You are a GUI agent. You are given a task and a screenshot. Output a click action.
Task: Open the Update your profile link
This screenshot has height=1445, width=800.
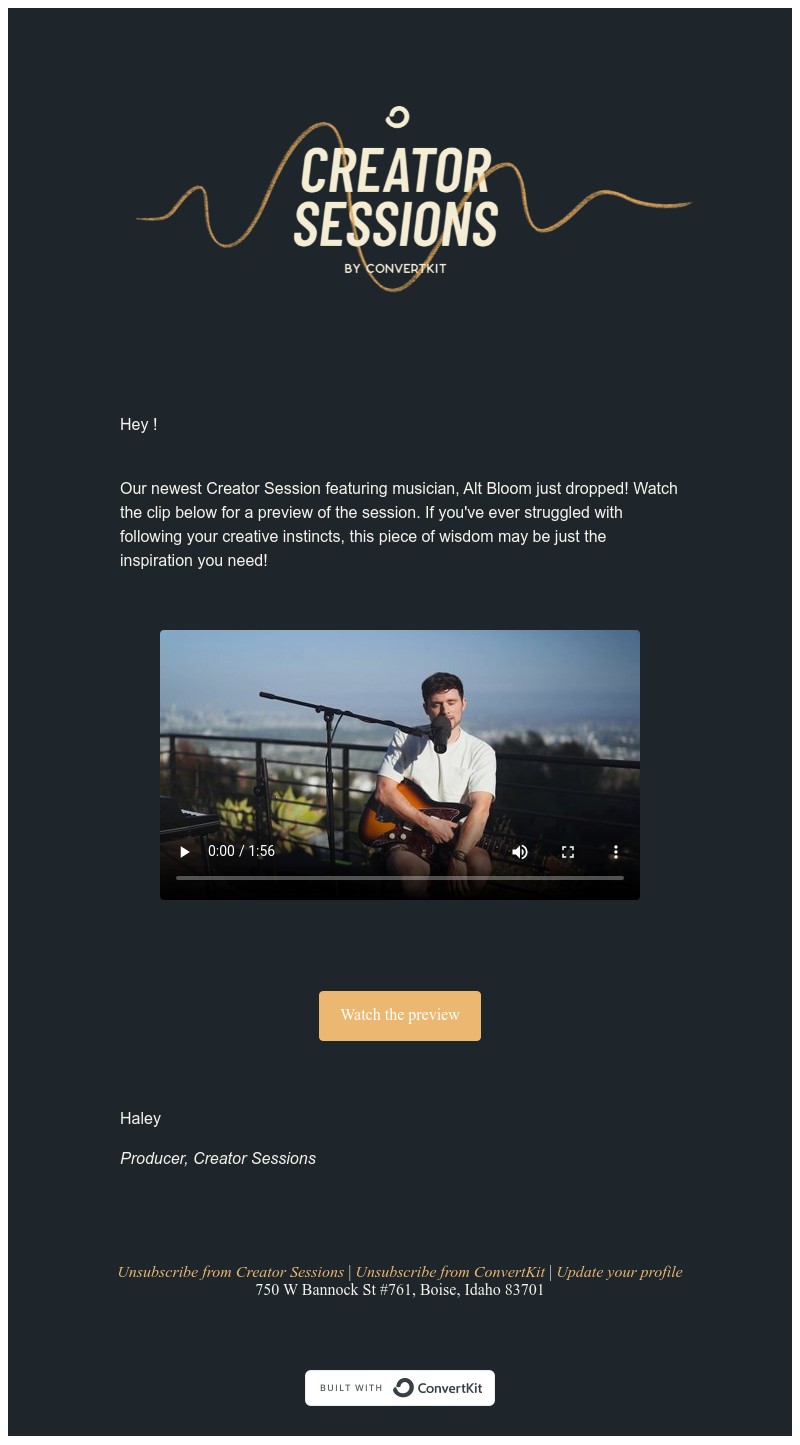click(x=619, y=1272)
